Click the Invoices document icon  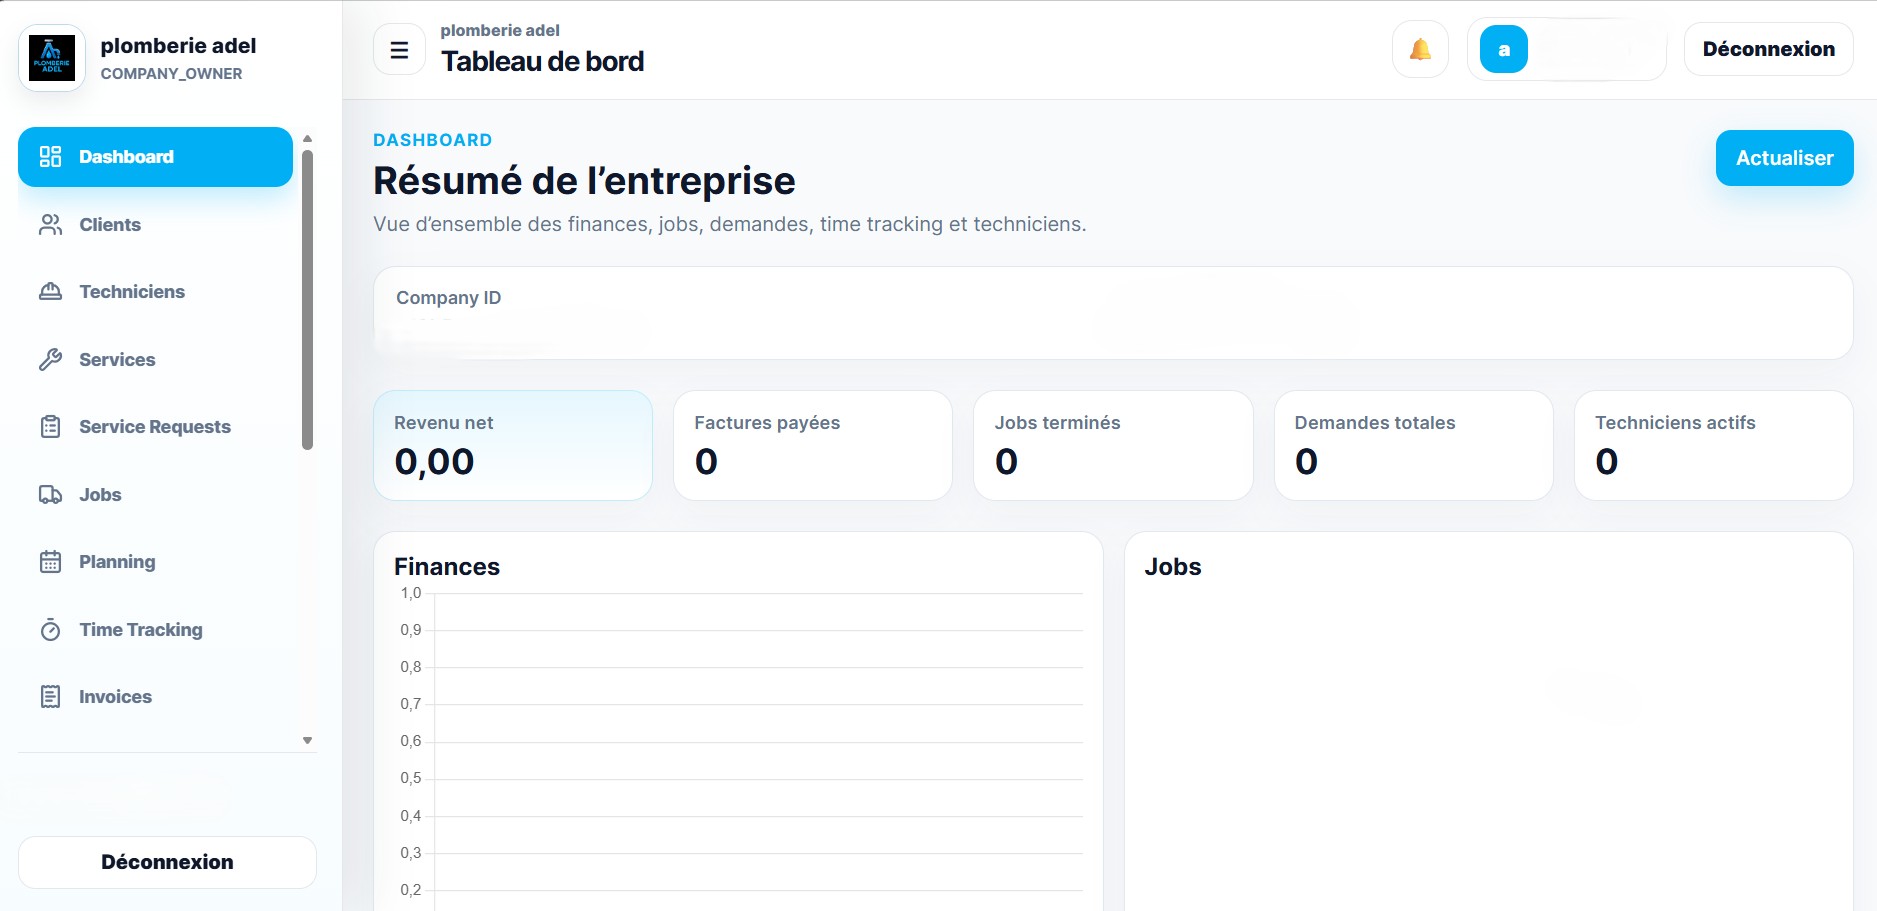point(50,697)
